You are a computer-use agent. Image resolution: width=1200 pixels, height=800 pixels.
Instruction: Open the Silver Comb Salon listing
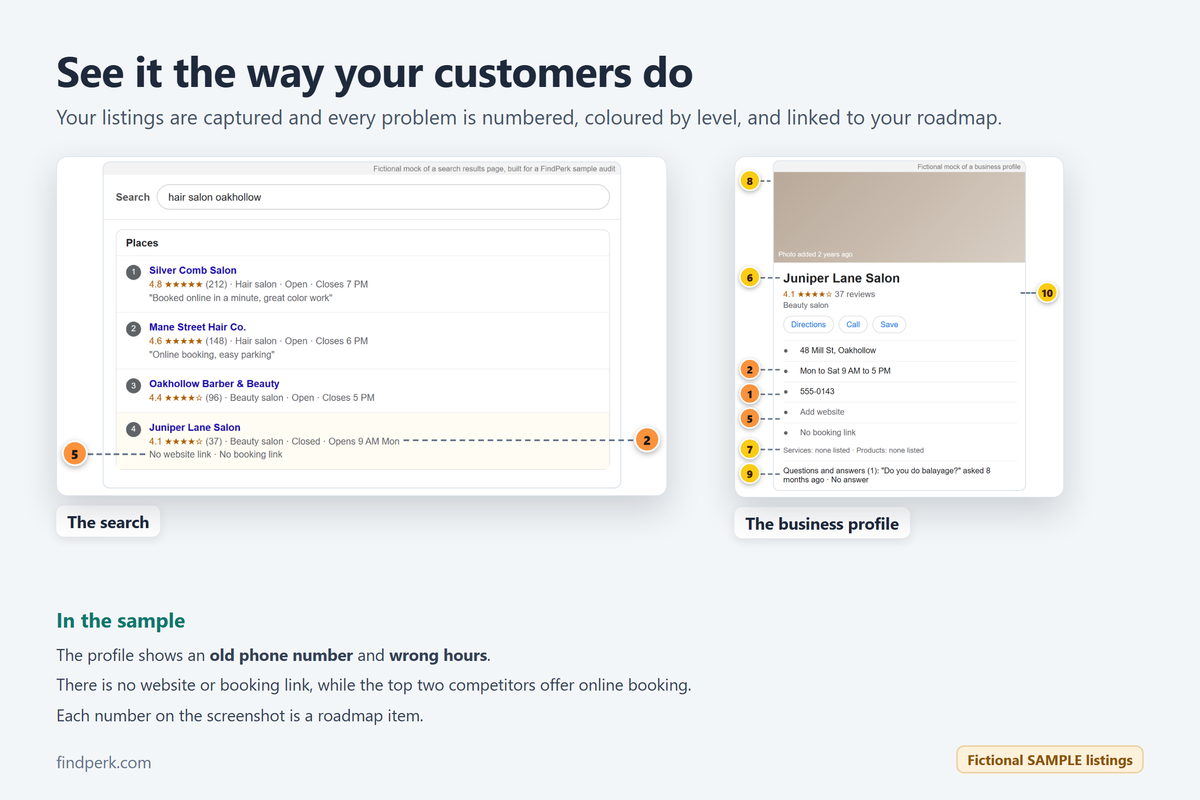[x=193, y=270]
